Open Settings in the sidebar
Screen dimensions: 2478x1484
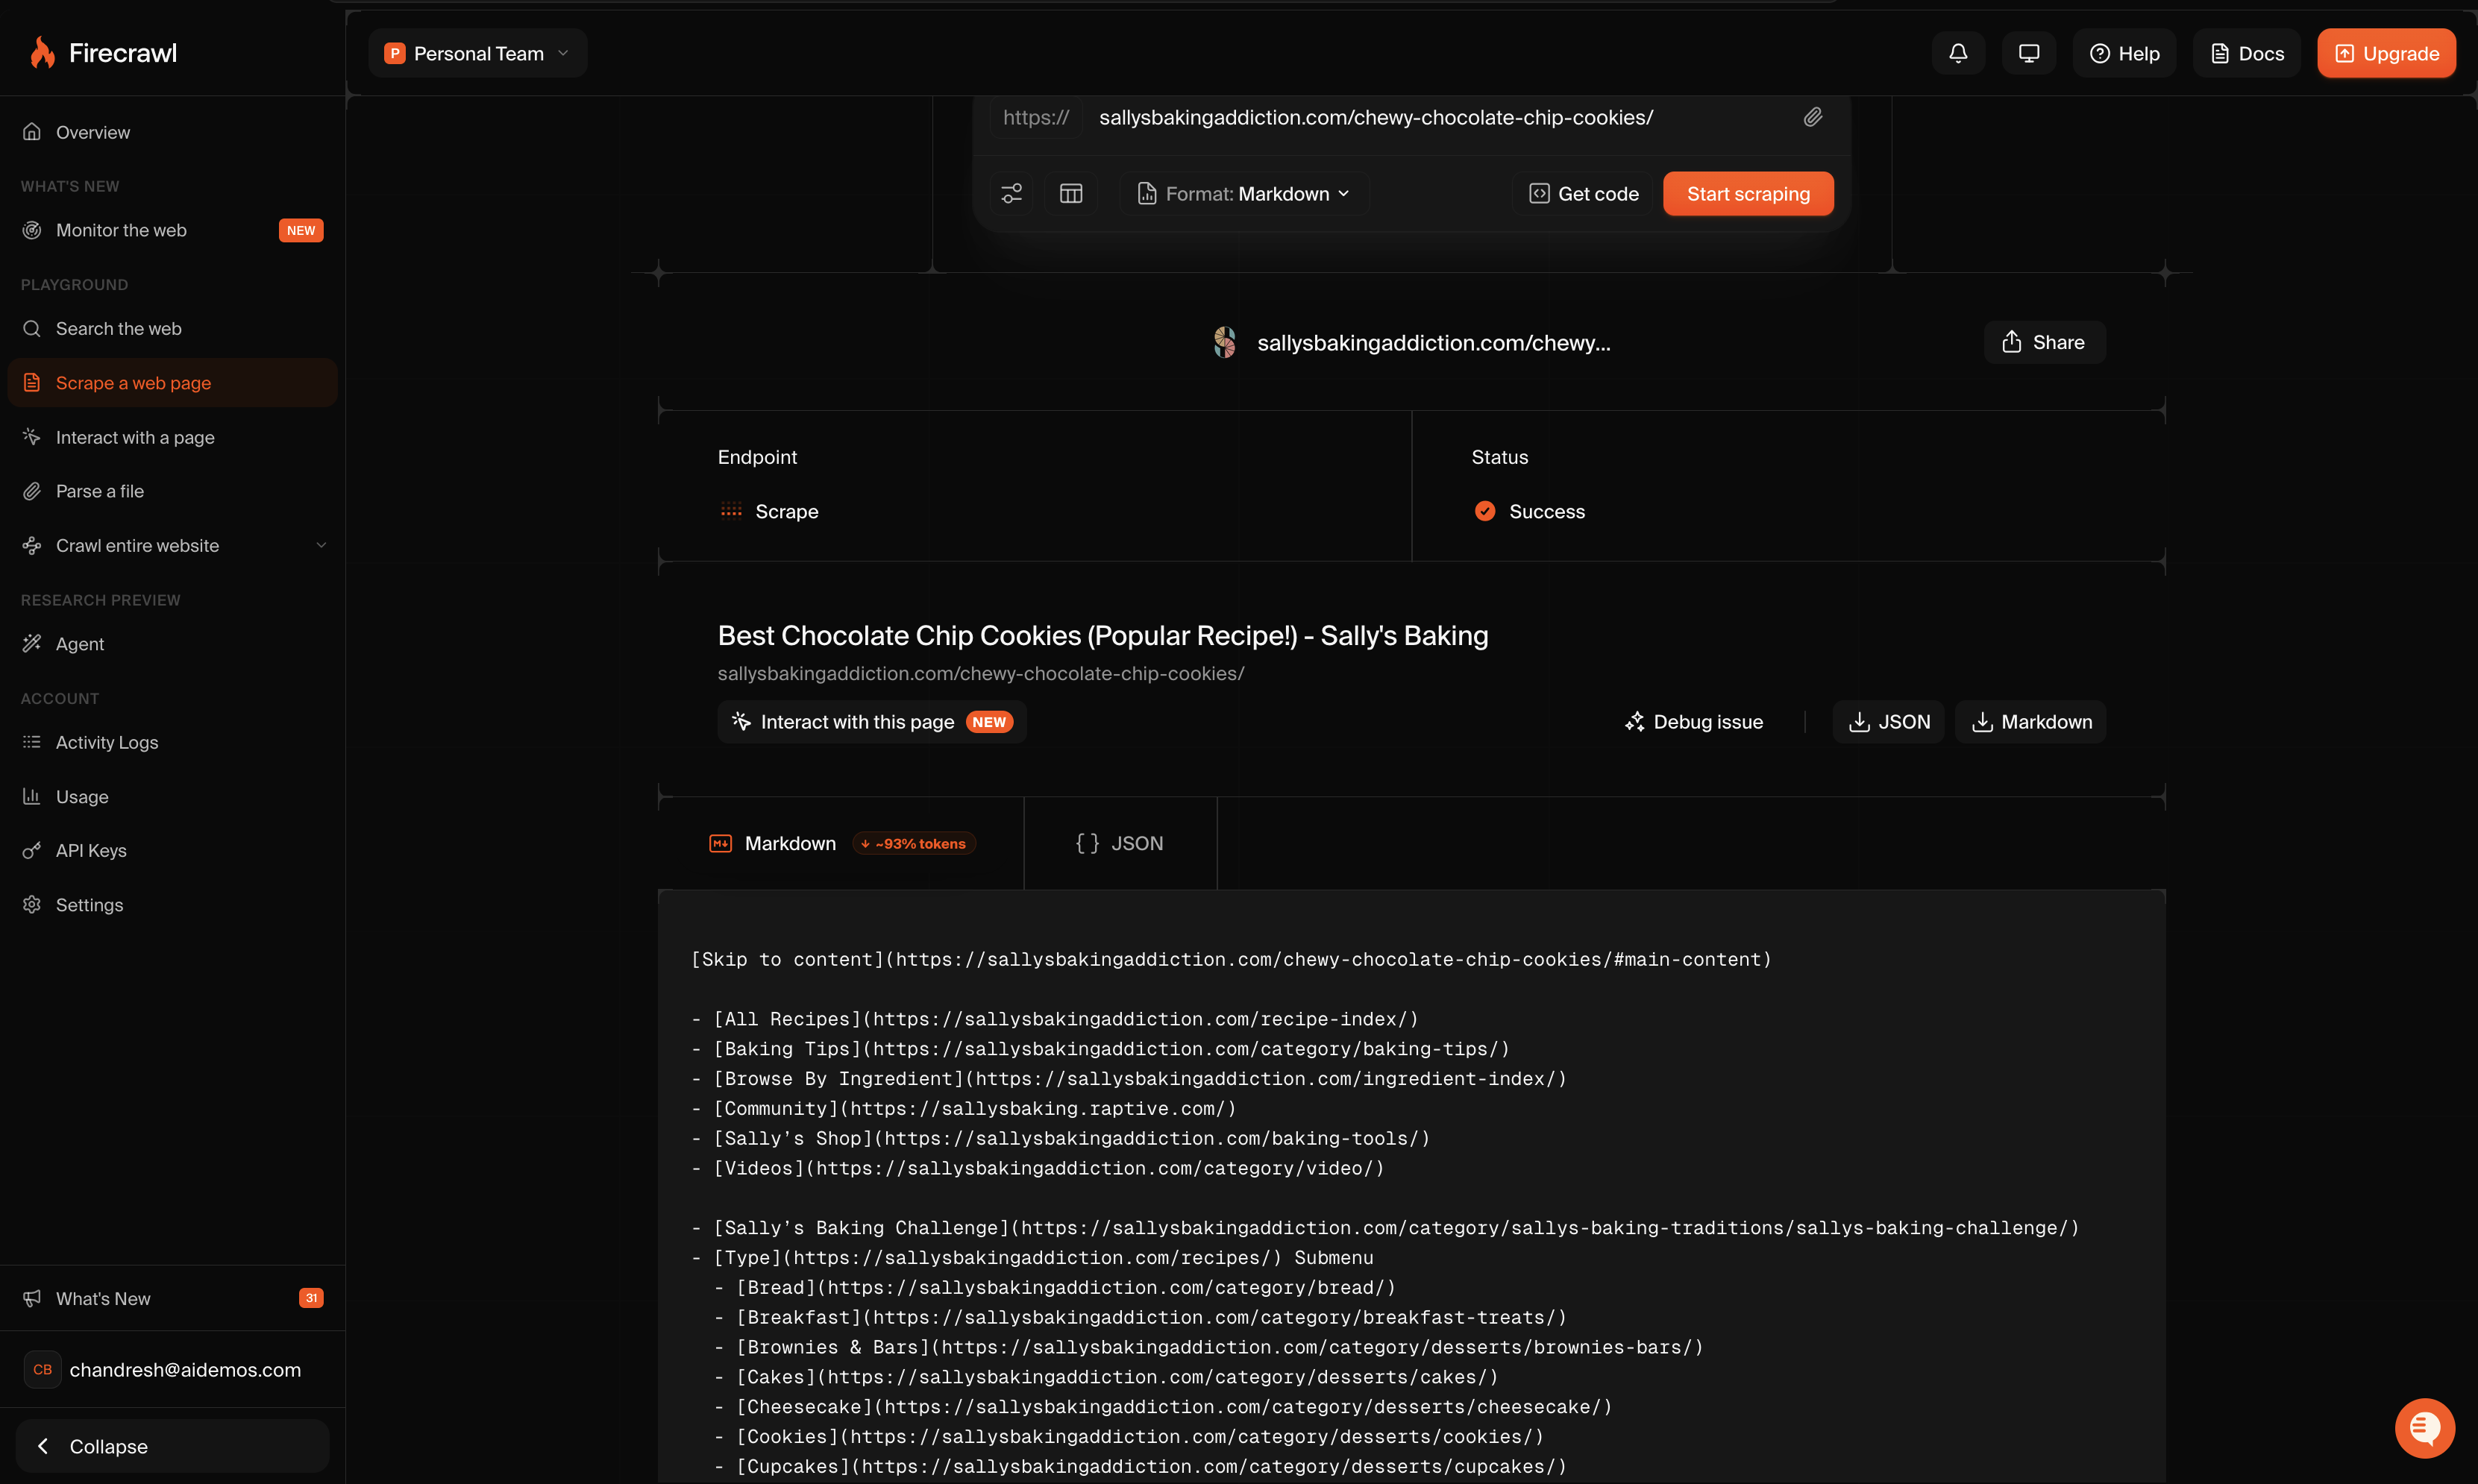pos(172,904)
